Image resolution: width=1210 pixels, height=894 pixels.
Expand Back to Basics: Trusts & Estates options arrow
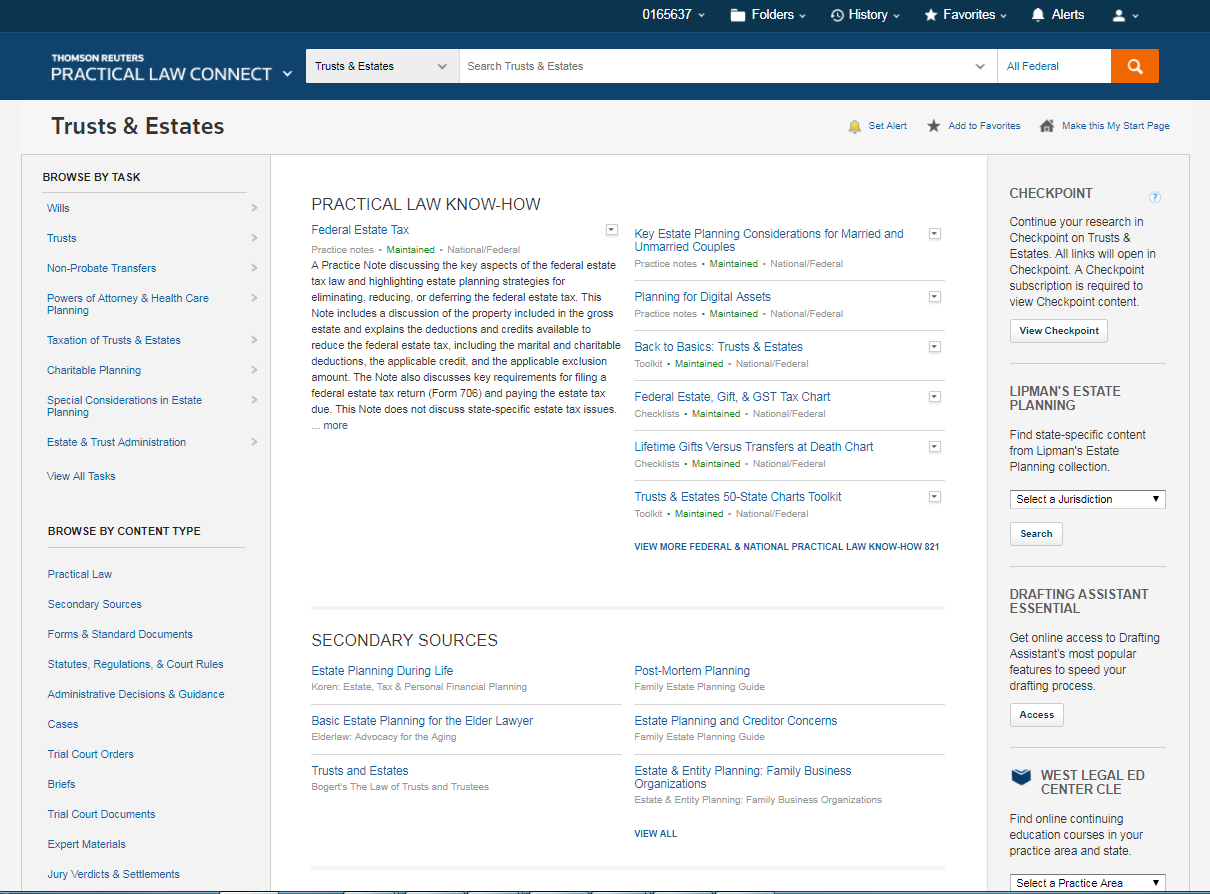click(x=935, y=347)
